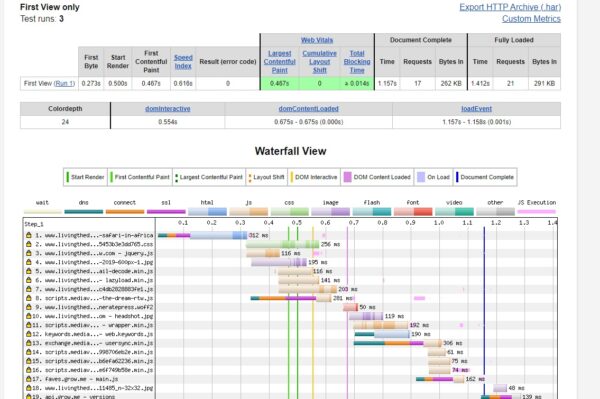Image resolution: width=600 pixels, height=399 pixels.
Task: Click the Waterfall View heading
Action: 290,151
